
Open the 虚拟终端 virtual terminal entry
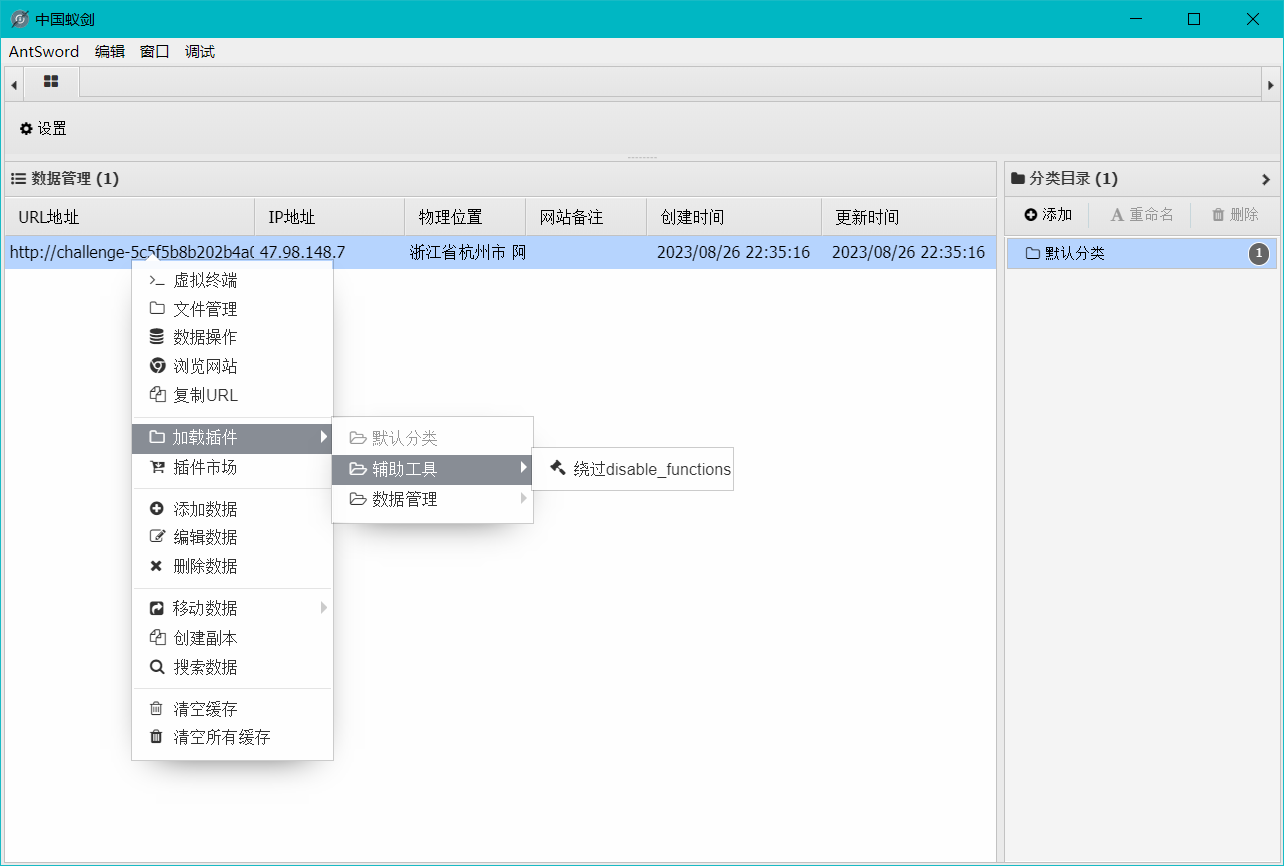click(205, 281)
